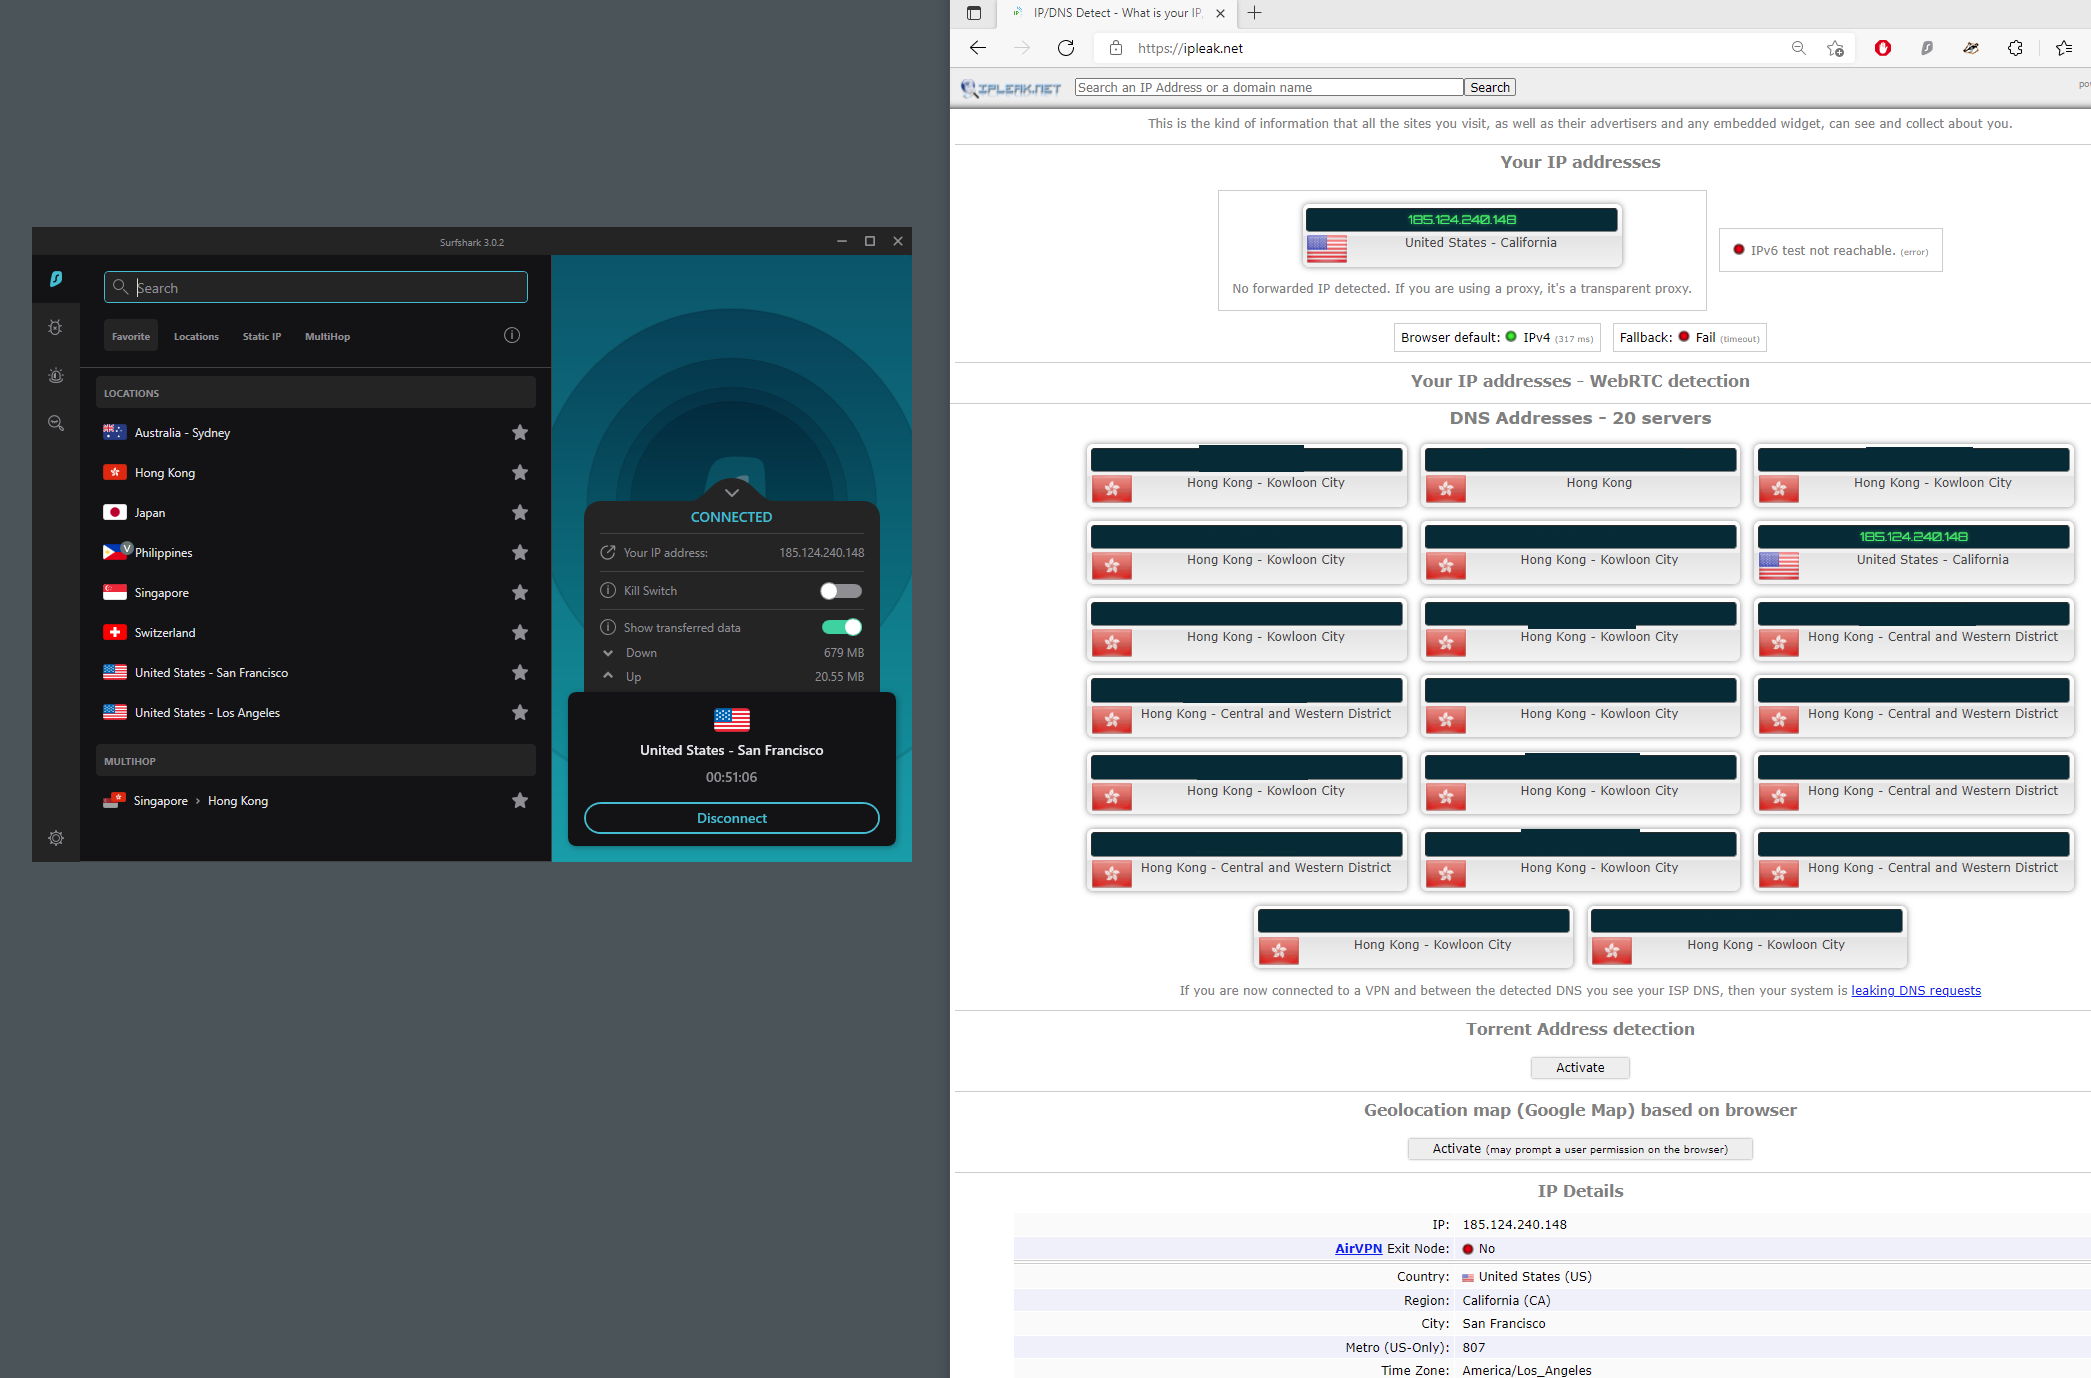
Task: Connect to Japan location
Action: (x=316, y=512)
